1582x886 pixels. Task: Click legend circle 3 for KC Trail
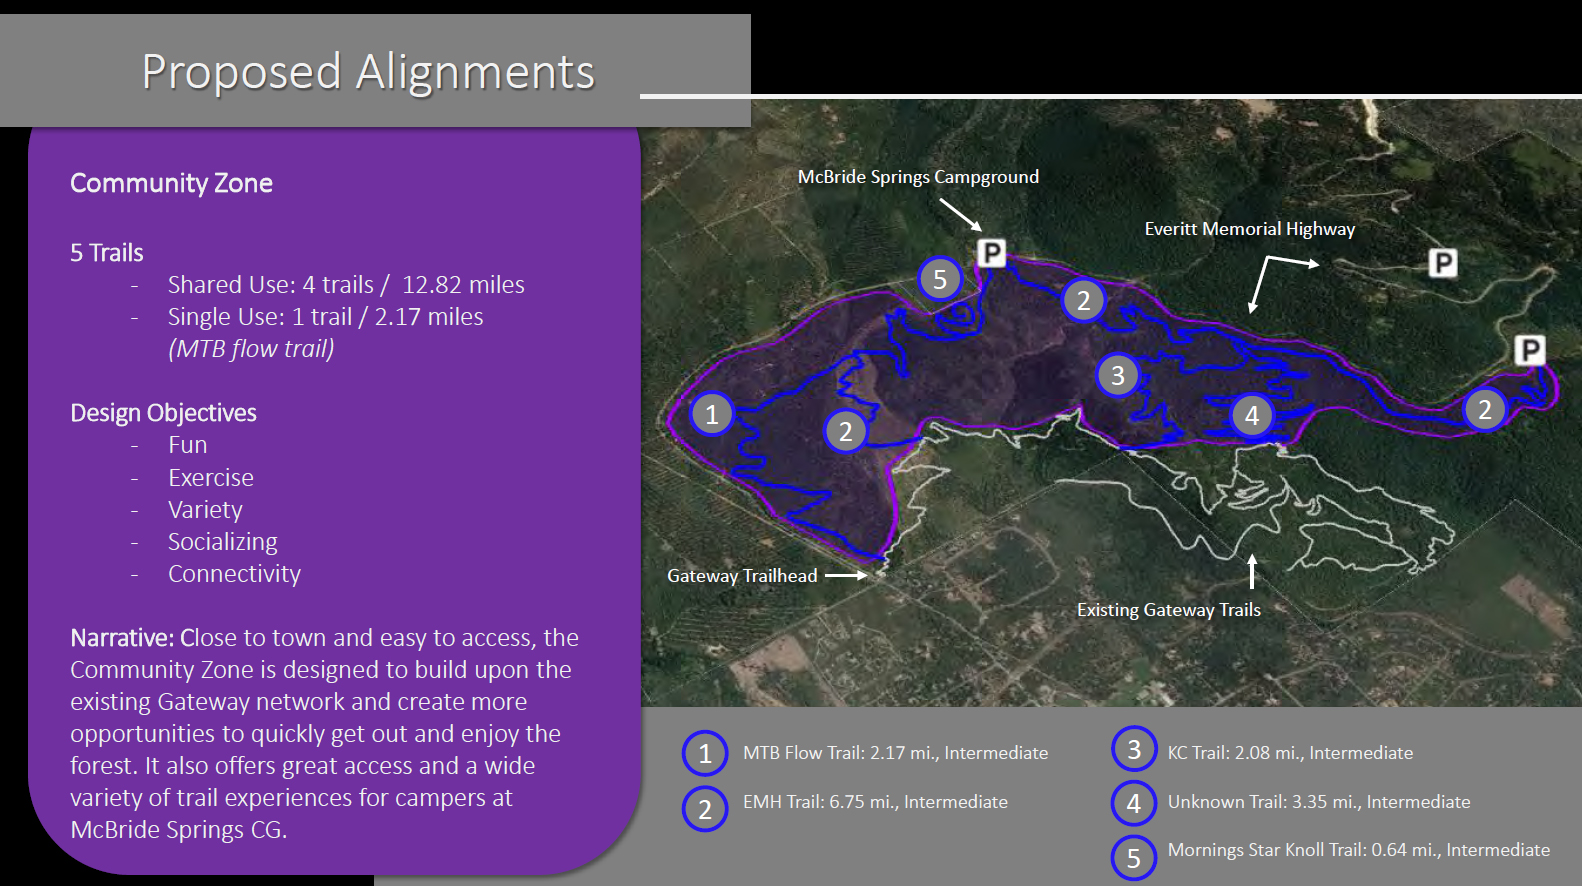tap(1134, 749)
